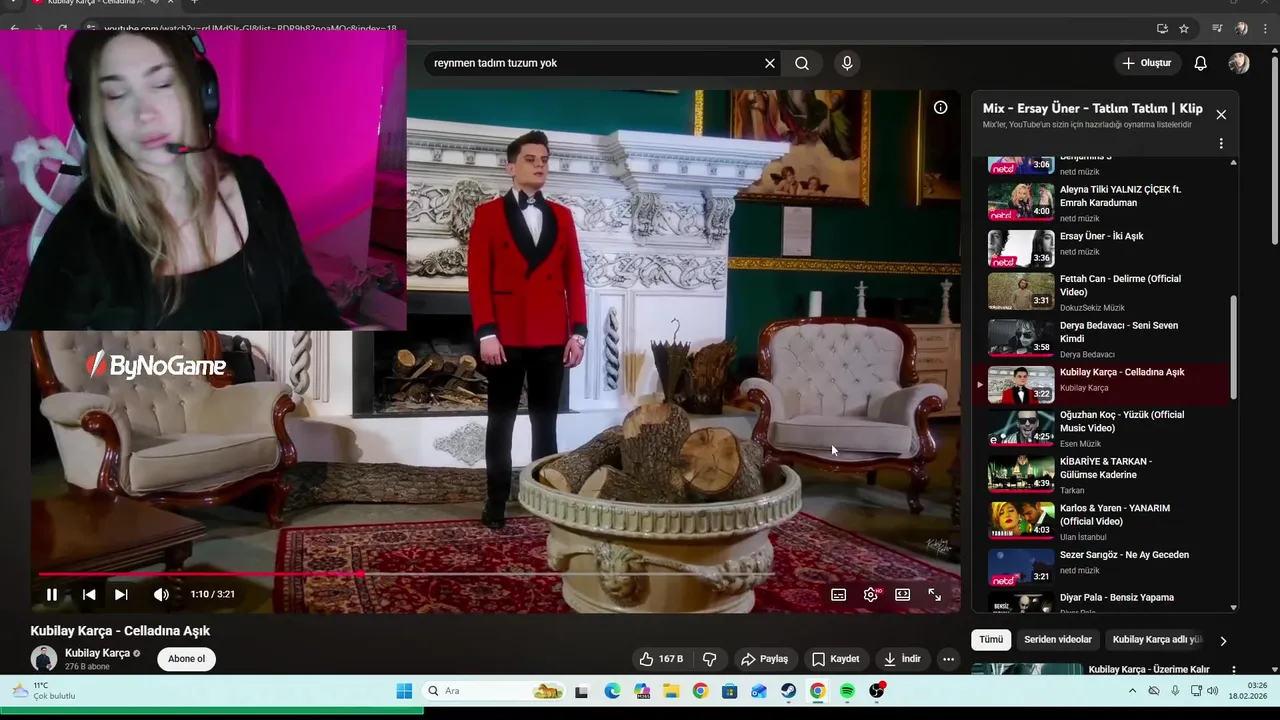Clear the YouTube search text
The height and width of the screenshot is (720, 1280).
[770, 63]
